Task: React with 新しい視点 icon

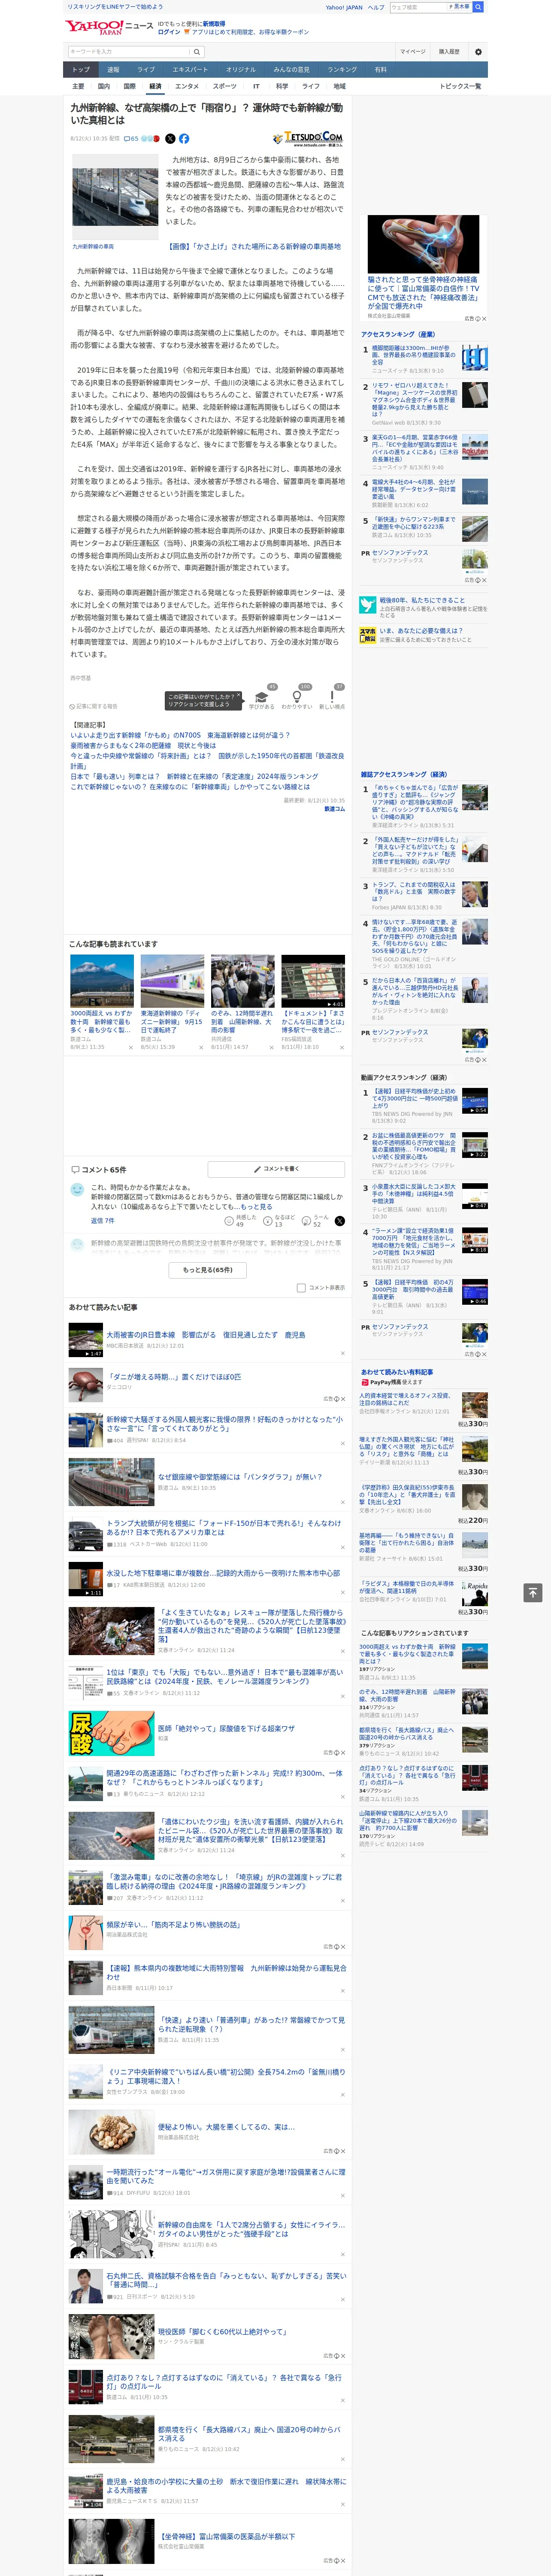Action: [x=332, y=696]
